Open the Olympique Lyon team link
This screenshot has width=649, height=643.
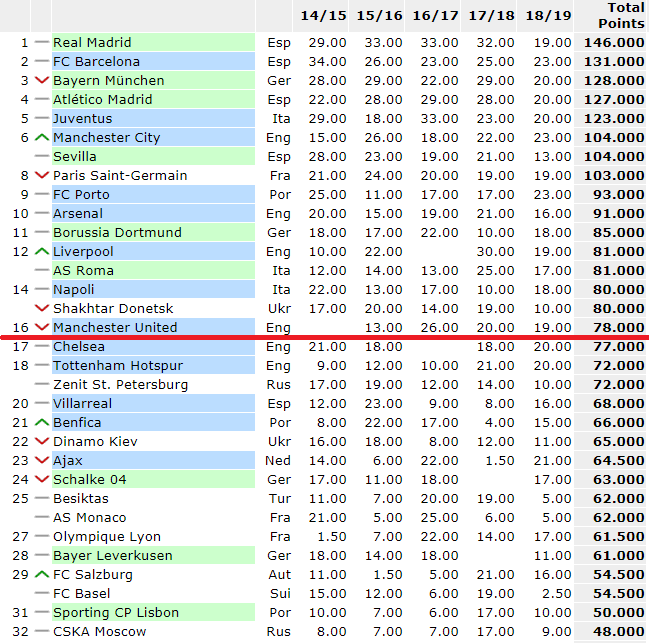click(x=107, y=537)
